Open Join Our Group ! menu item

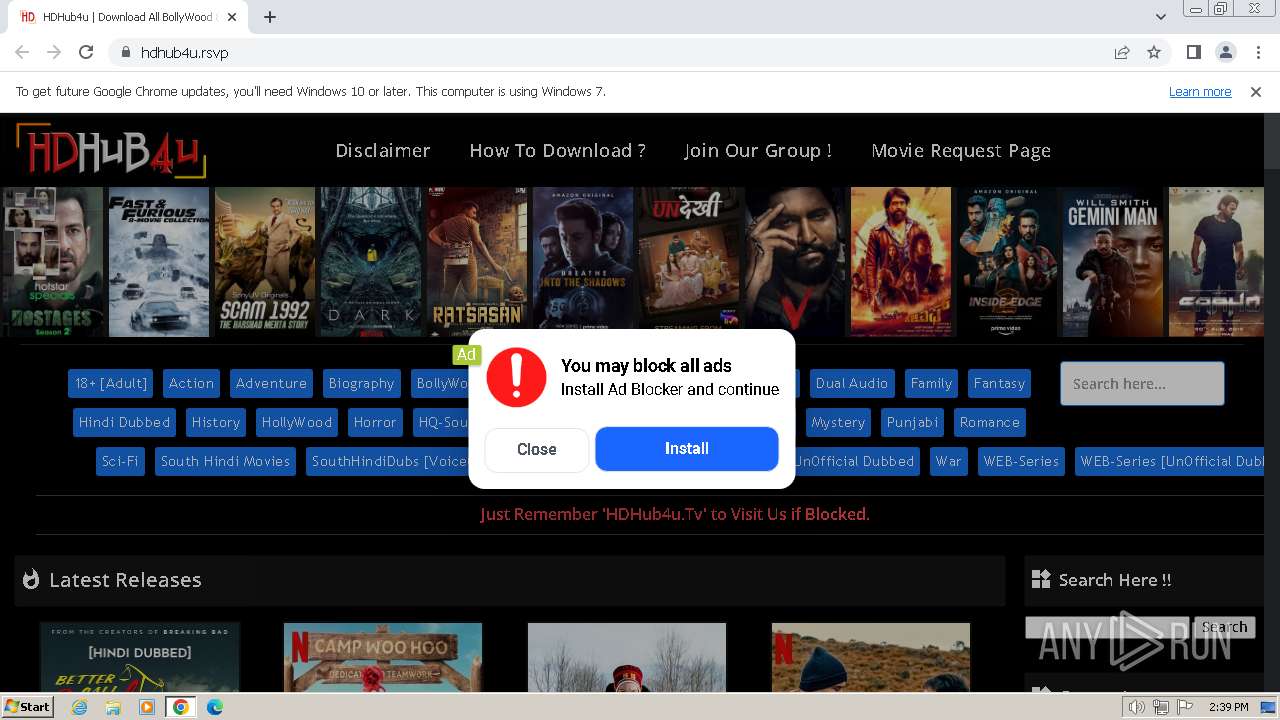pos(758,150)
